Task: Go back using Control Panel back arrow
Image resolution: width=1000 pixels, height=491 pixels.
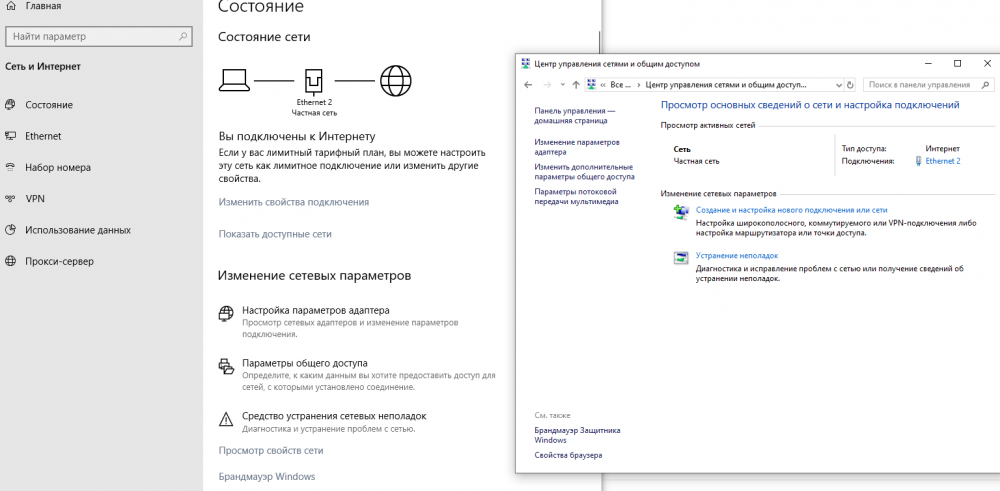Action: (527, 85)
